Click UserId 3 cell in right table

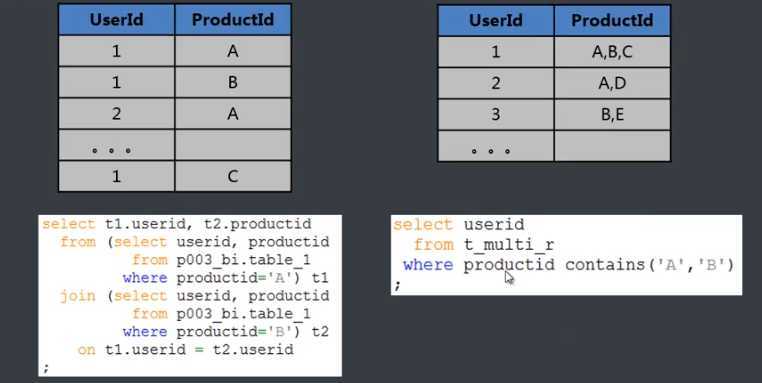(496, 114)
